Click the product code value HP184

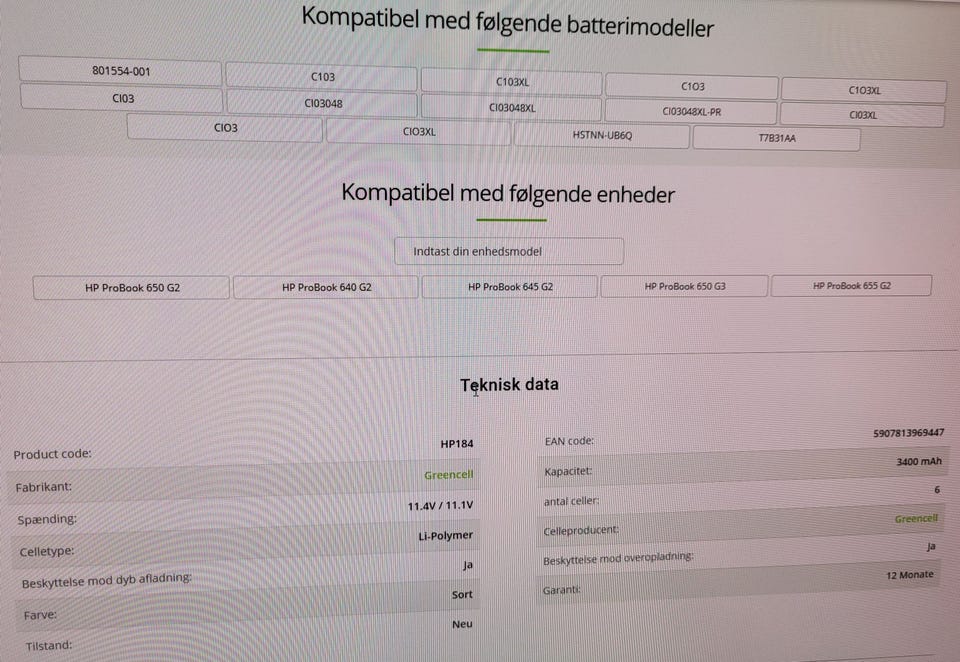457,444
